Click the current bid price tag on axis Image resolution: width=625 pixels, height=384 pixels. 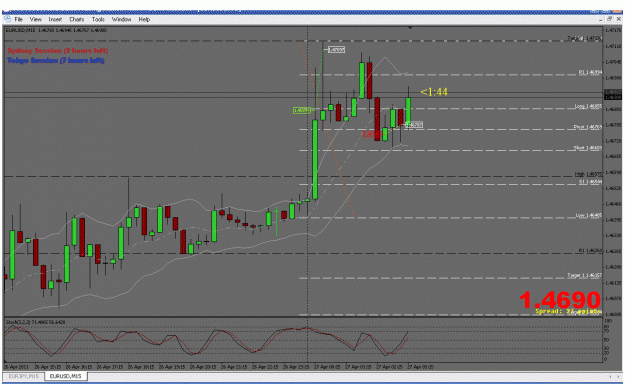click(x=613, y=97)
